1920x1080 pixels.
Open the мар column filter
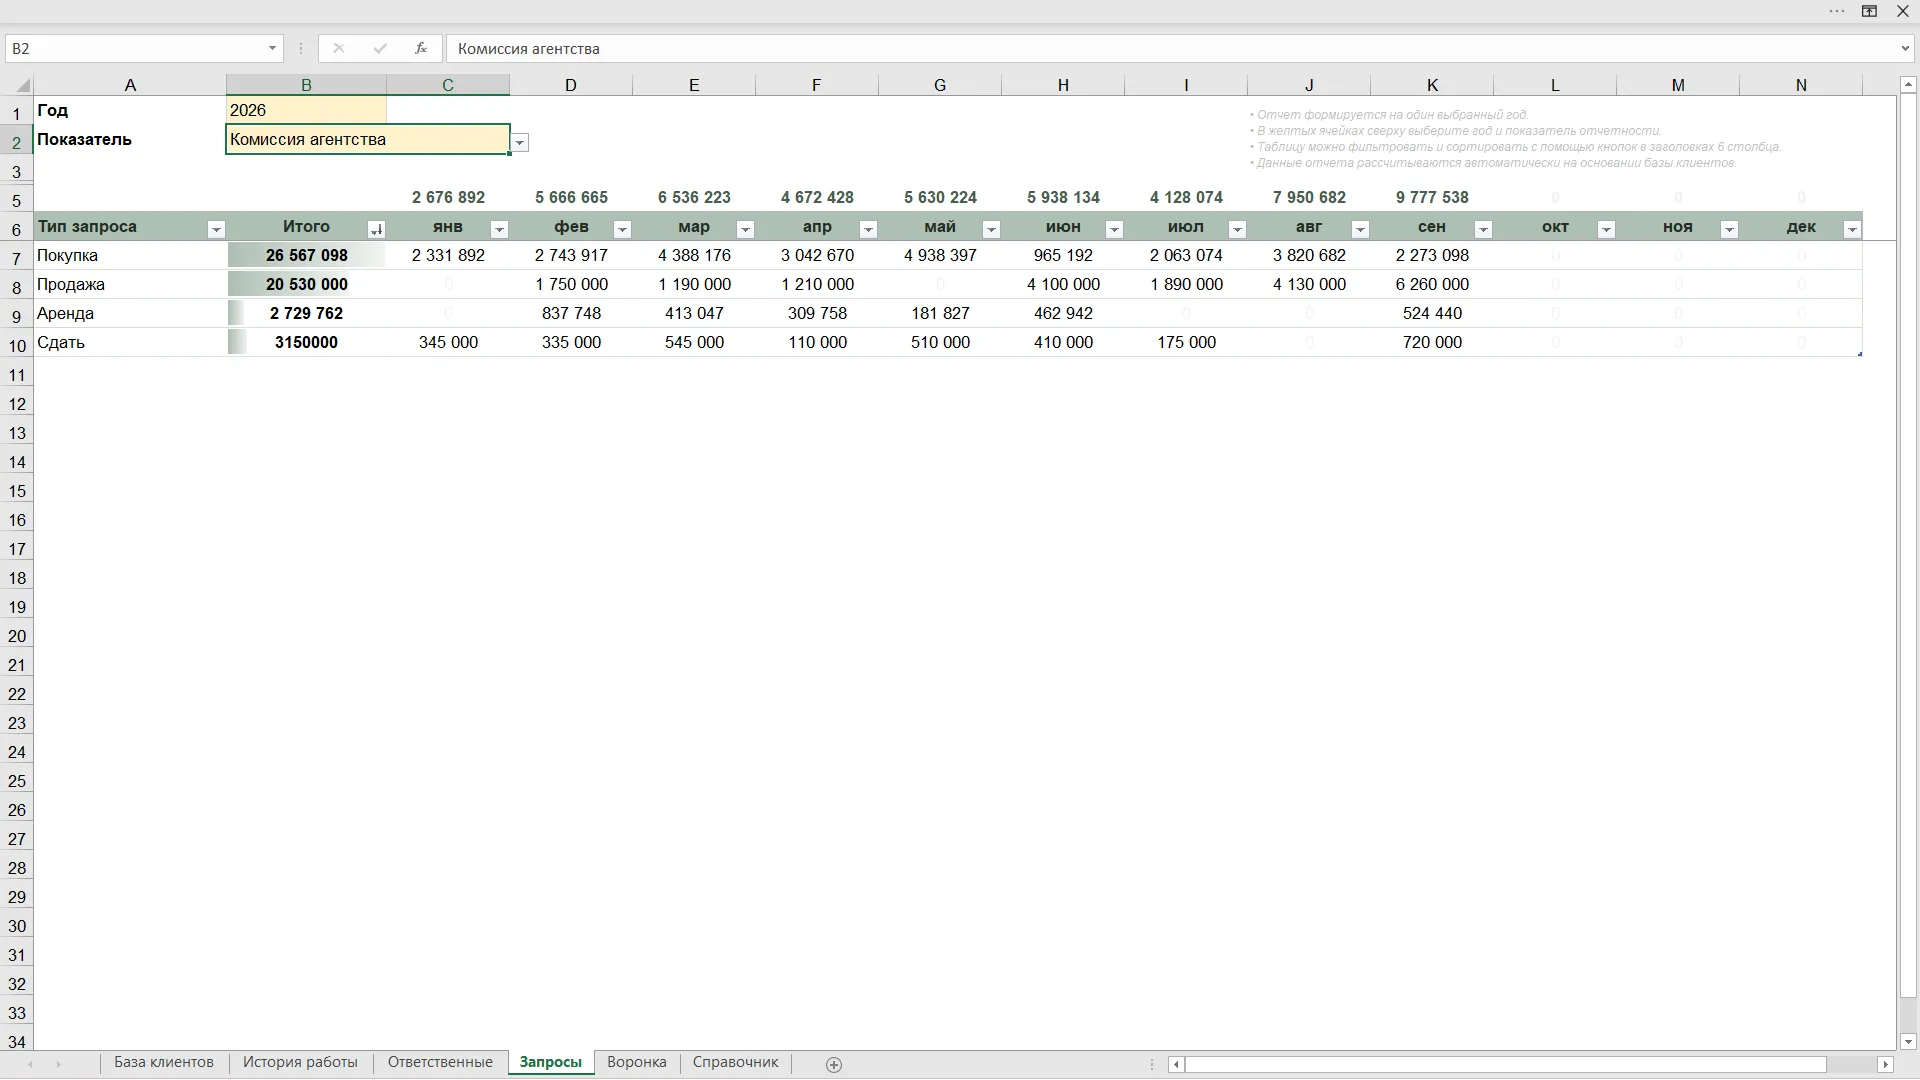pyautogui.click(x=745, y=230)
